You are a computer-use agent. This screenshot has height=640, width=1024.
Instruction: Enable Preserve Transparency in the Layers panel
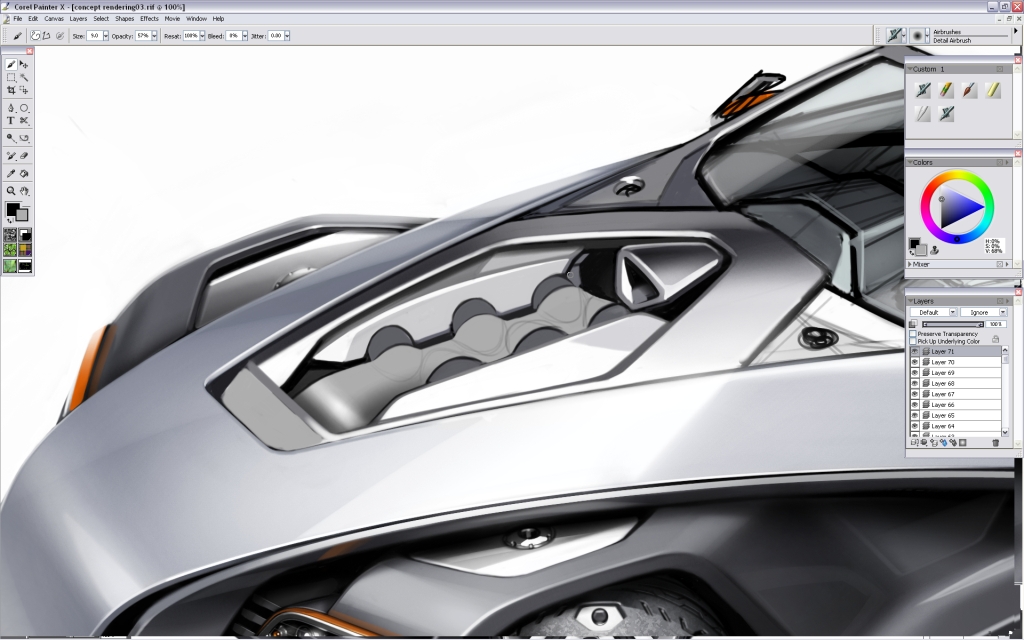click(913, 333)
